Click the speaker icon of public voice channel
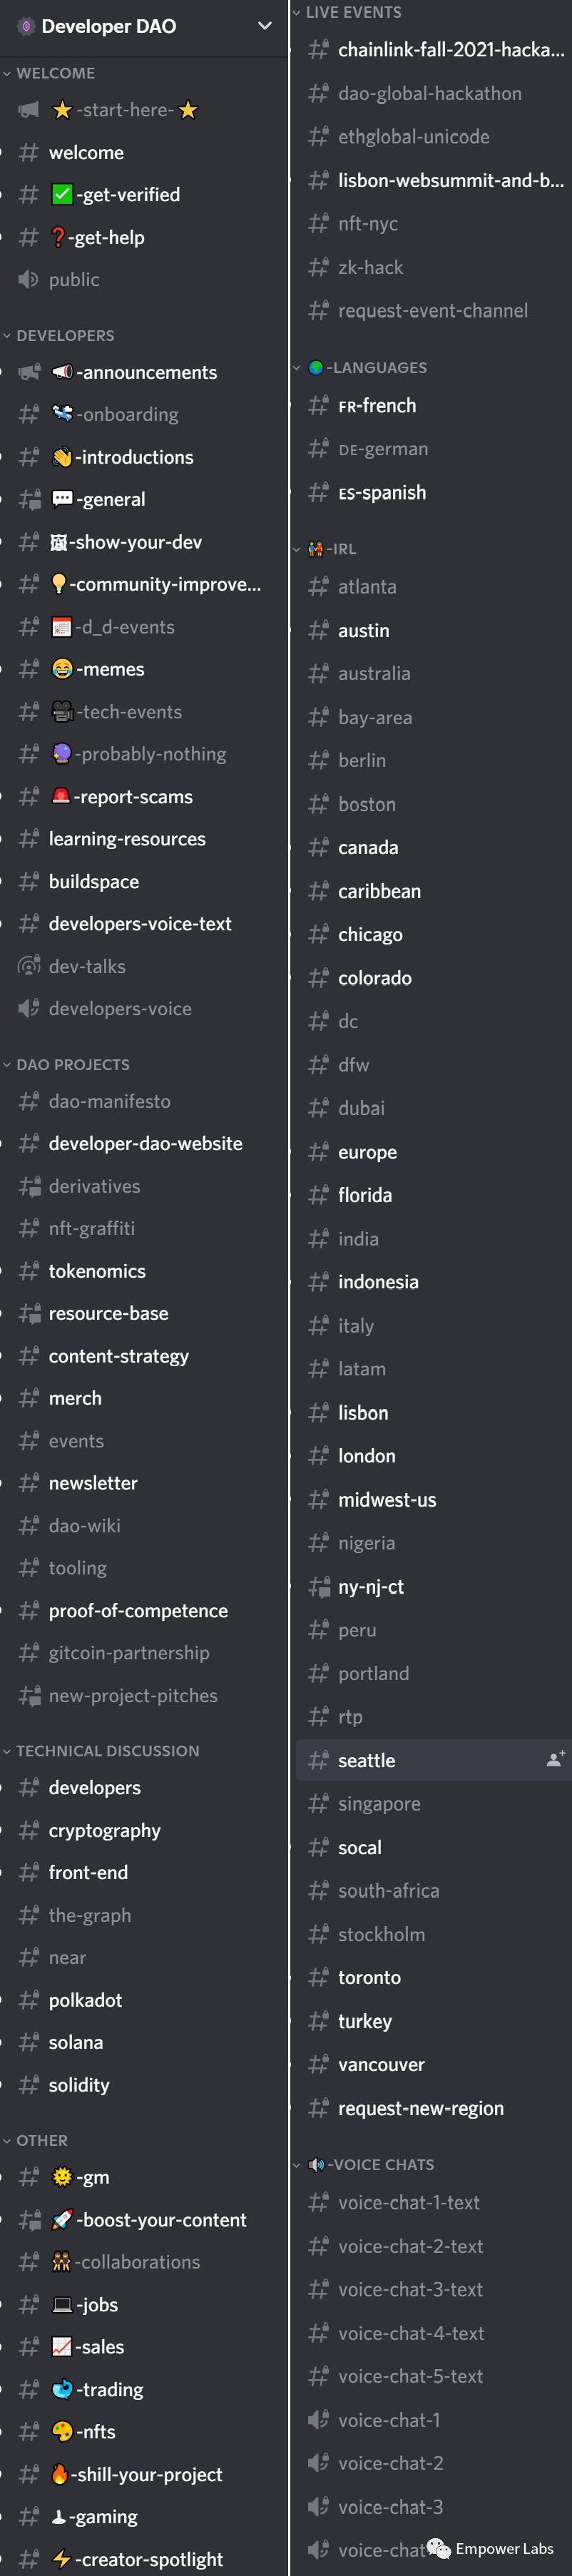Screen dimensions: 572x2576 tap(29, 279)
